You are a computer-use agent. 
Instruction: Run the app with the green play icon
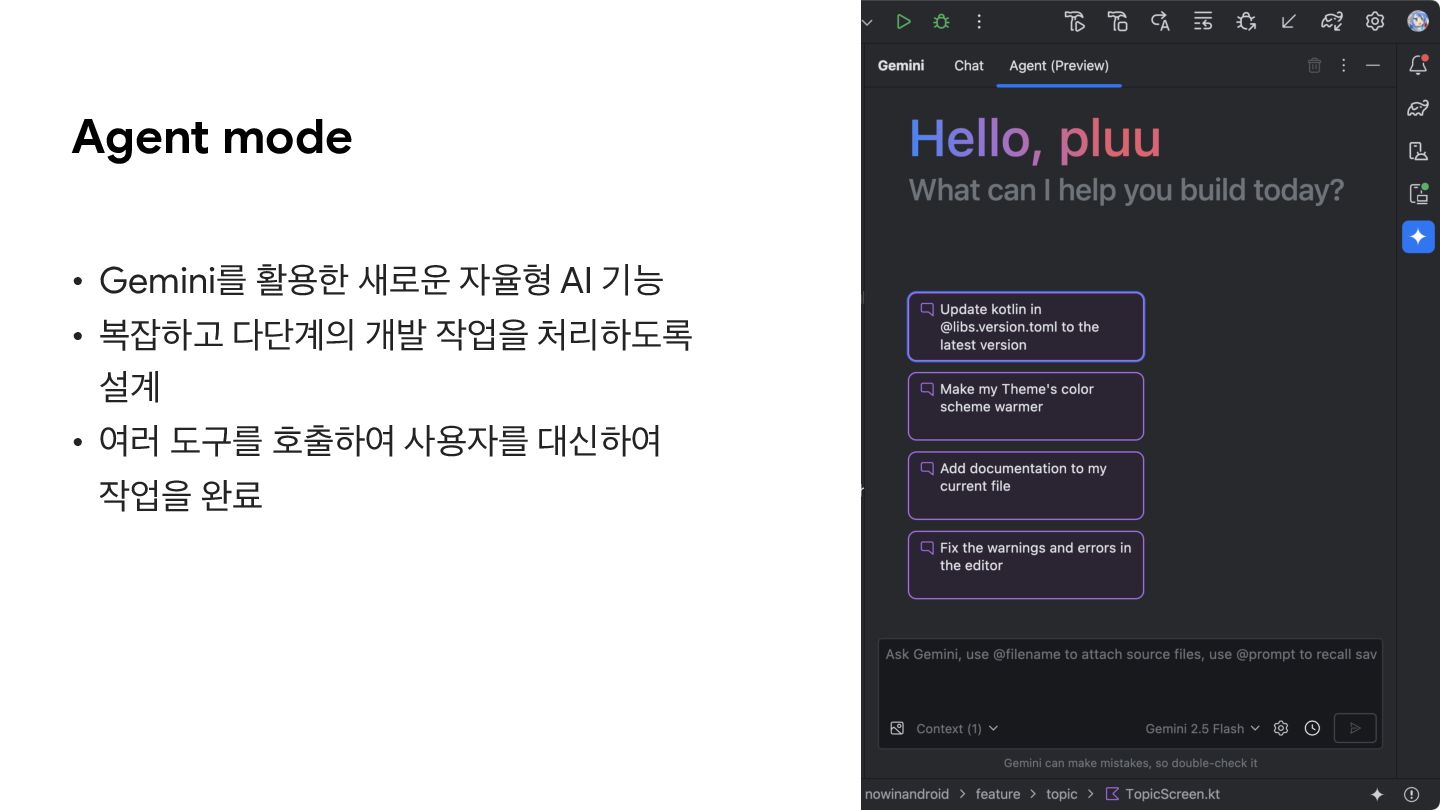pos(903,21)
